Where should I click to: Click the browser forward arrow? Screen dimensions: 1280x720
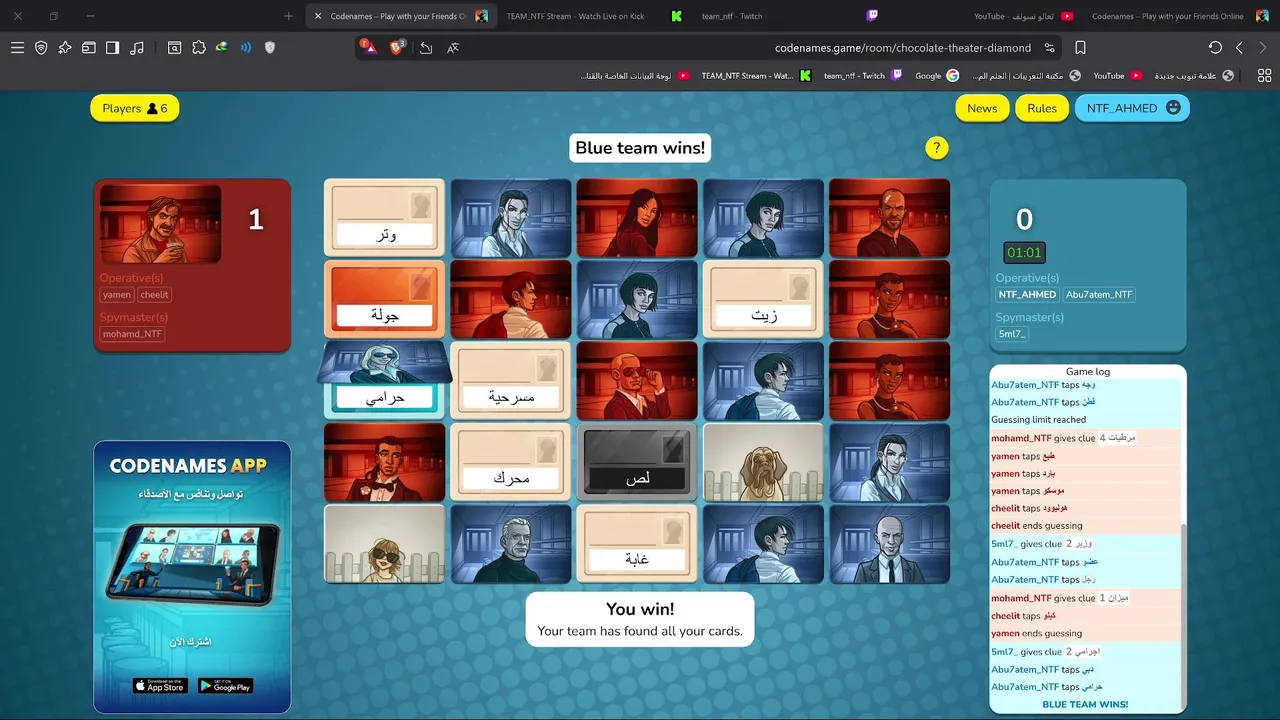(1264, 48)
